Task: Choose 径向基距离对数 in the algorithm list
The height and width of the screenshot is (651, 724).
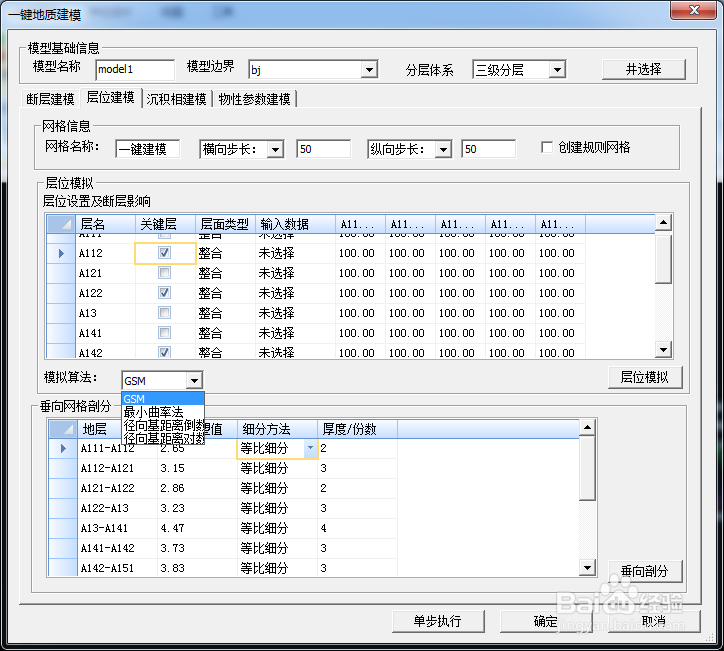Action: coord(163,438)
